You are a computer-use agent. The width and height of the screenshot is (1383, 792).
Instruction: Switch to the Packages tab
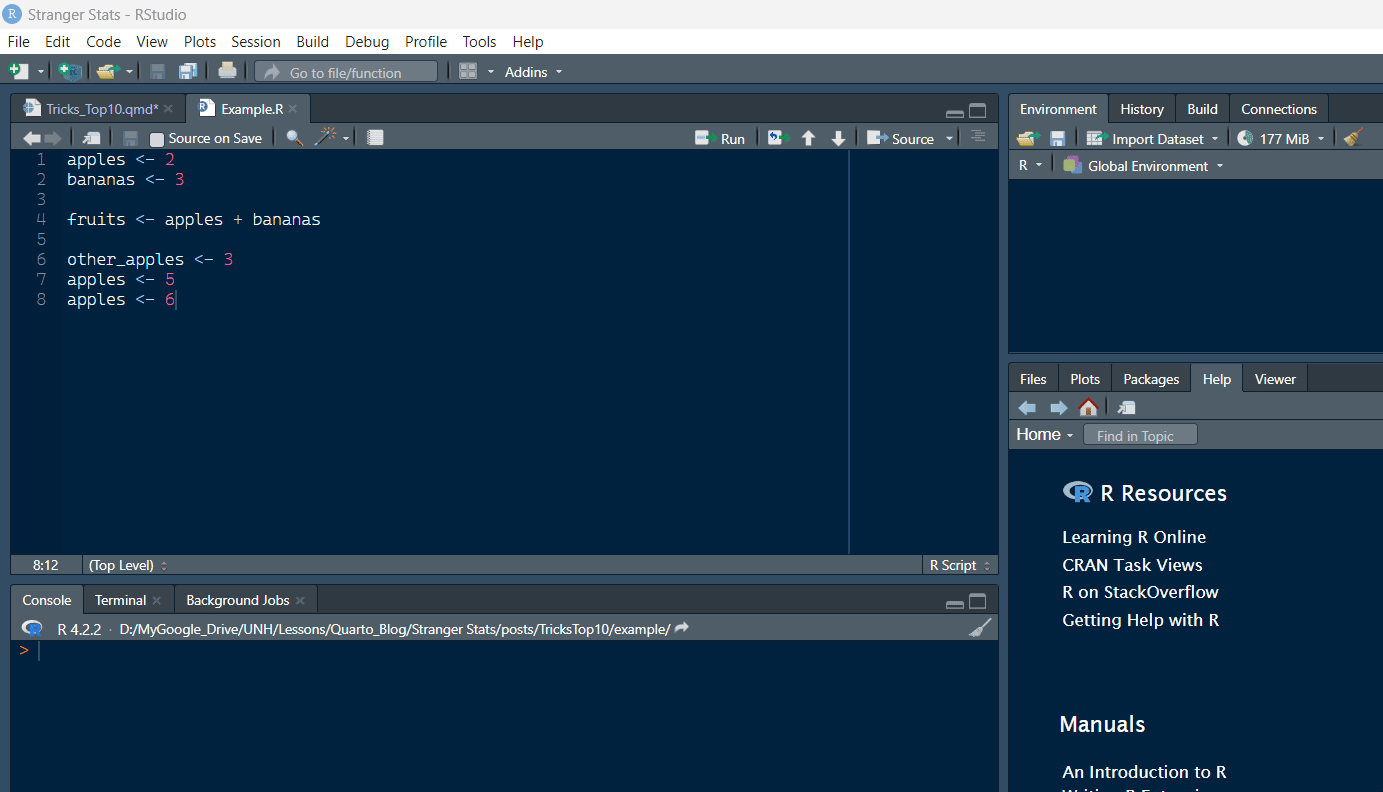tap(1151, 379)
